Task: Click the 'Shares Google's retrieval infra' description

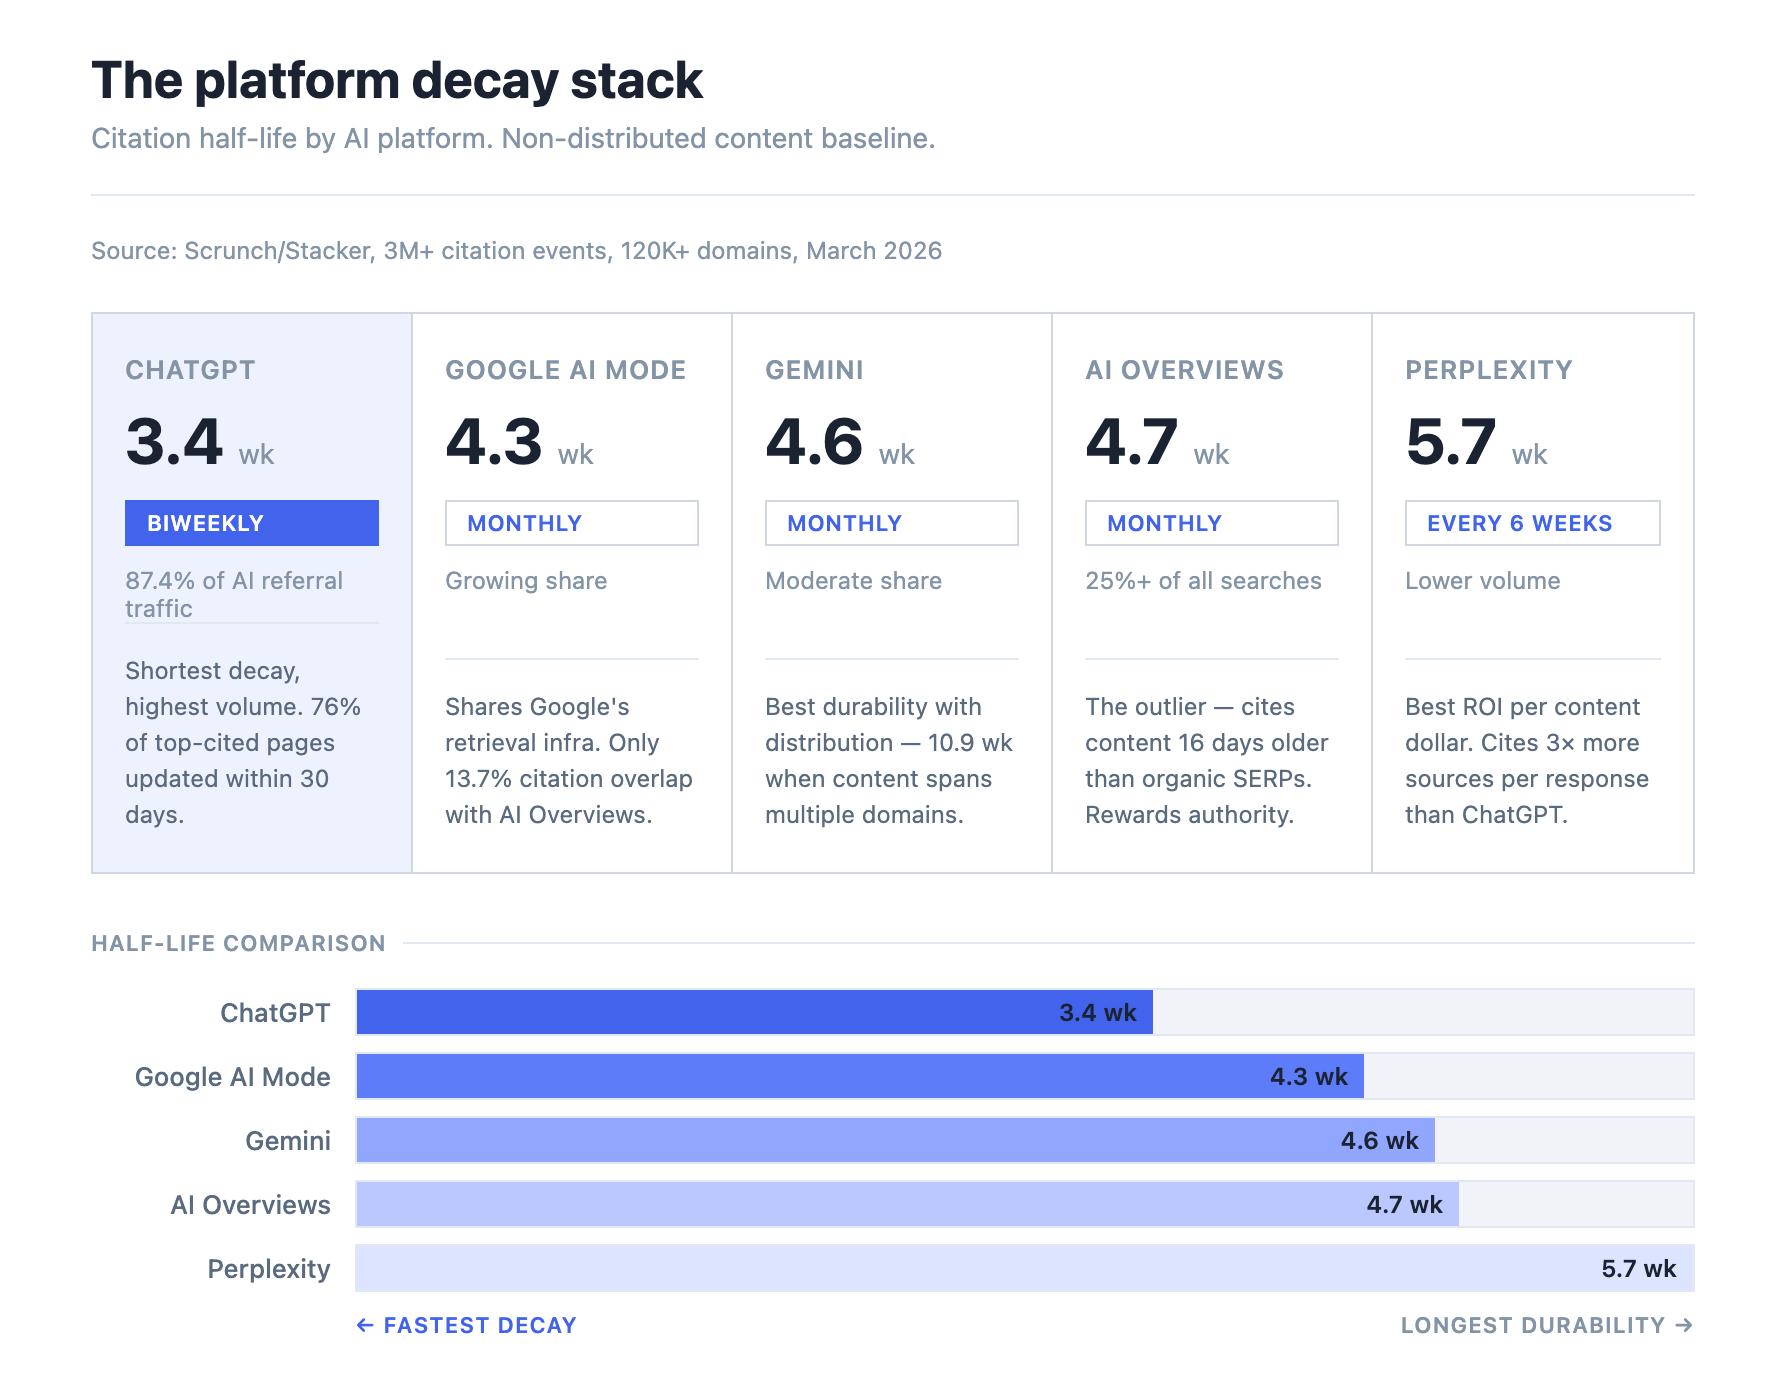Action: [x=569, y=760]
